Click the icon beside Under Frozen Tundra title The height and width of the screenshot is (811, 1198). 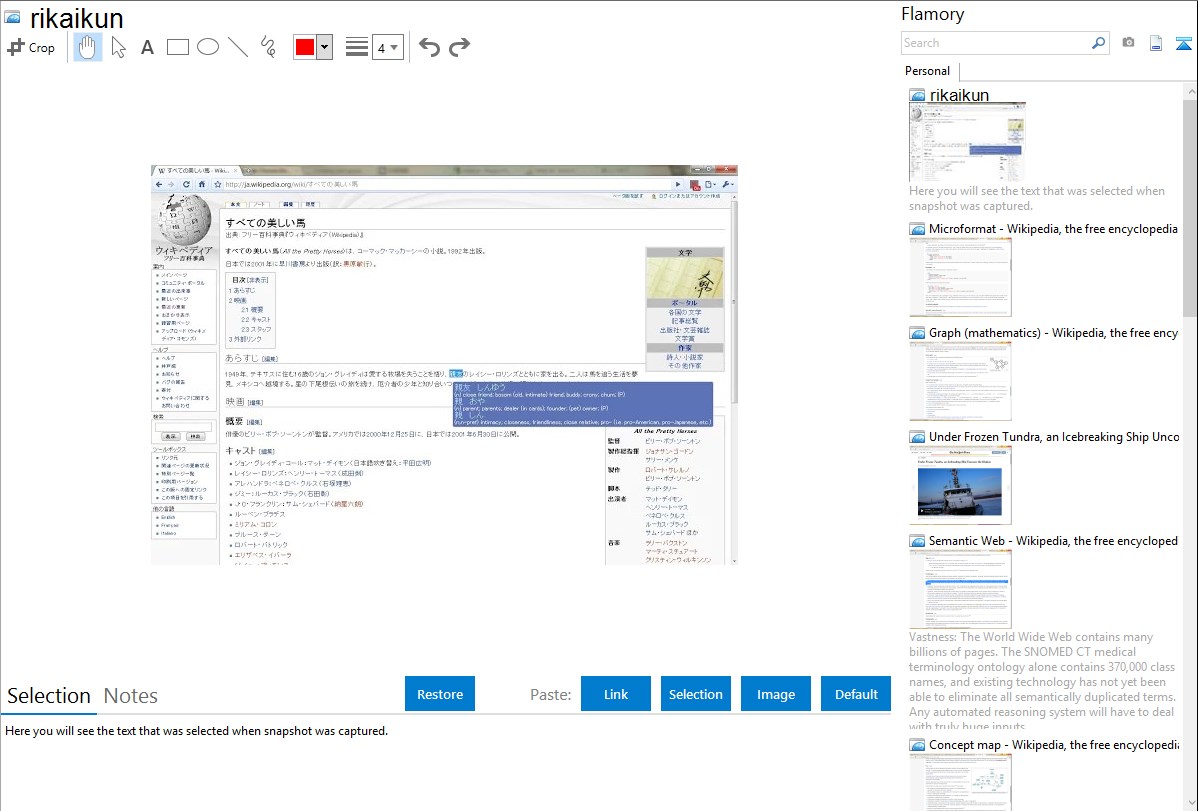pyautogui.click(x=917, y=437)
